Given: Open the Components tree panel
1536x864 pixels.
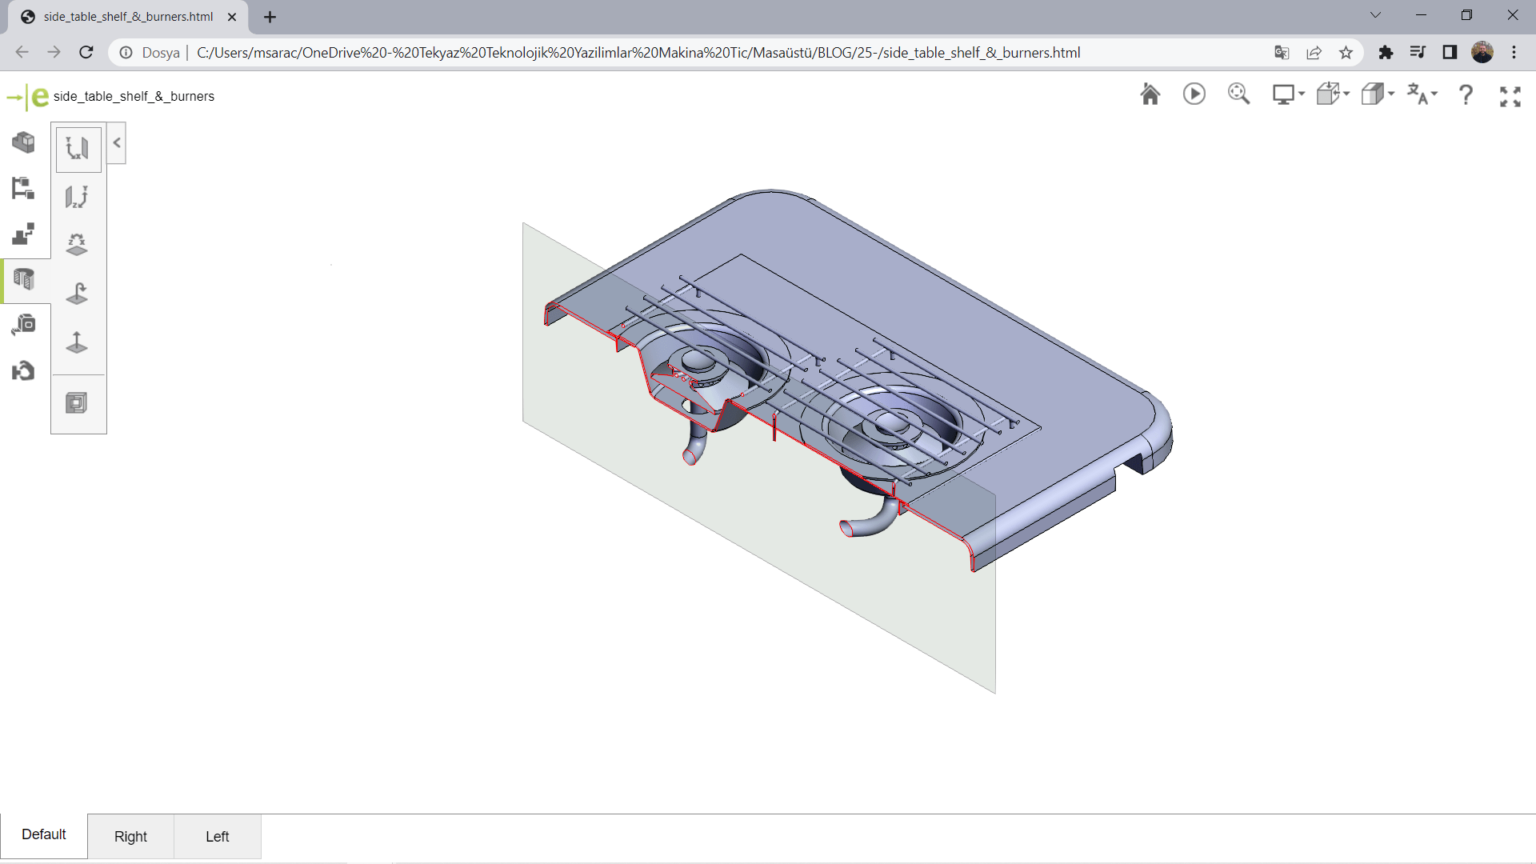Looking at the screenshot, I should (x=23, y=188).
